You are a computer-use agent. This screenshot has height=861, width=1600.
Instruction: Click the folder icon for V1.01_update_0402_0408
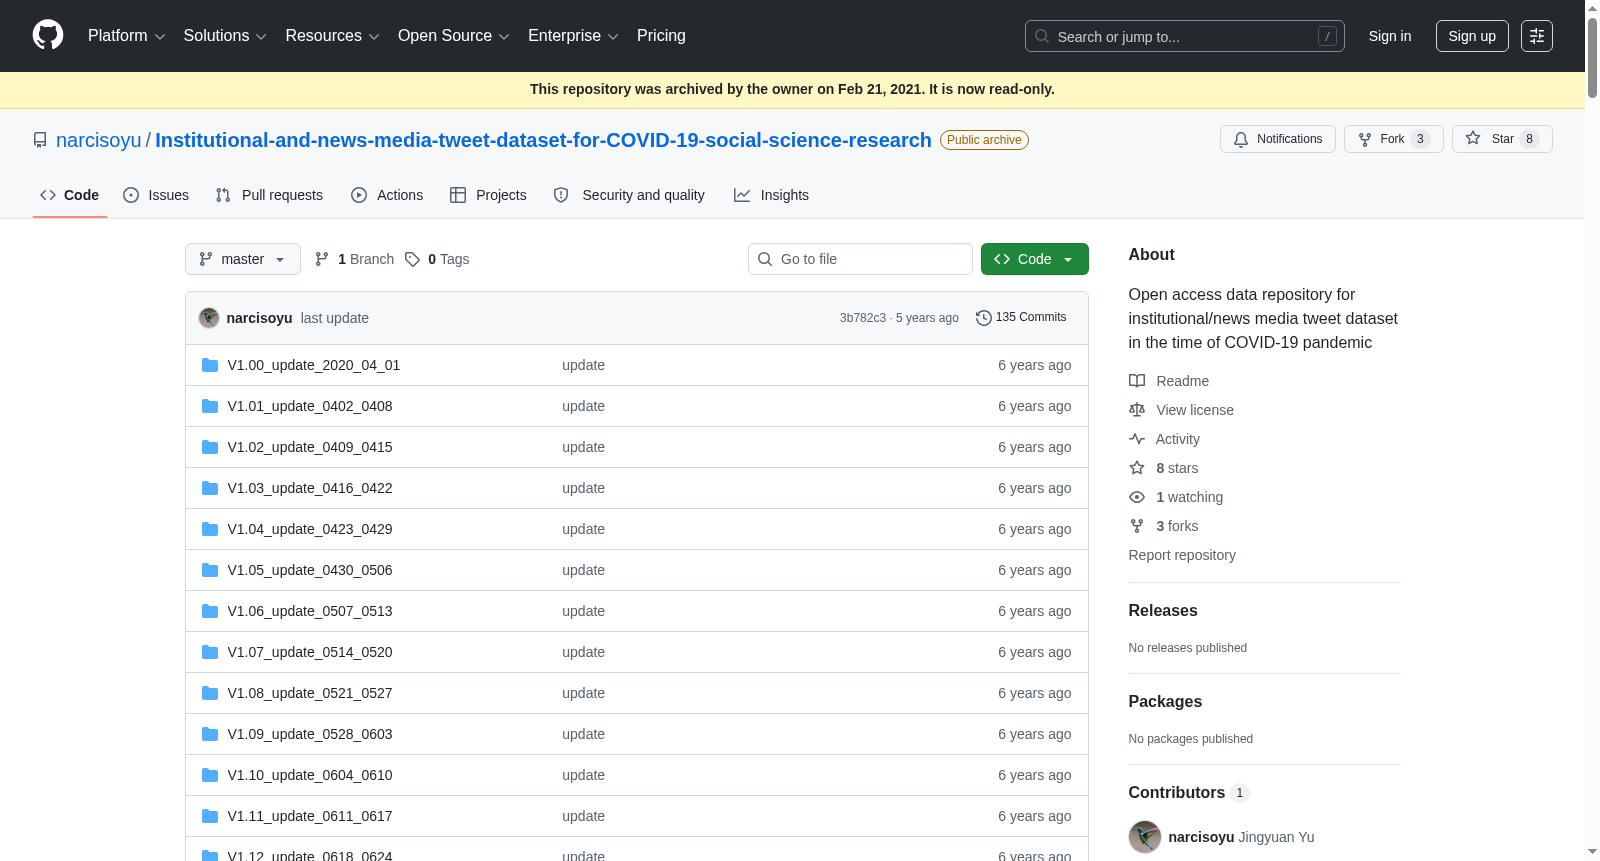point(210,406)
